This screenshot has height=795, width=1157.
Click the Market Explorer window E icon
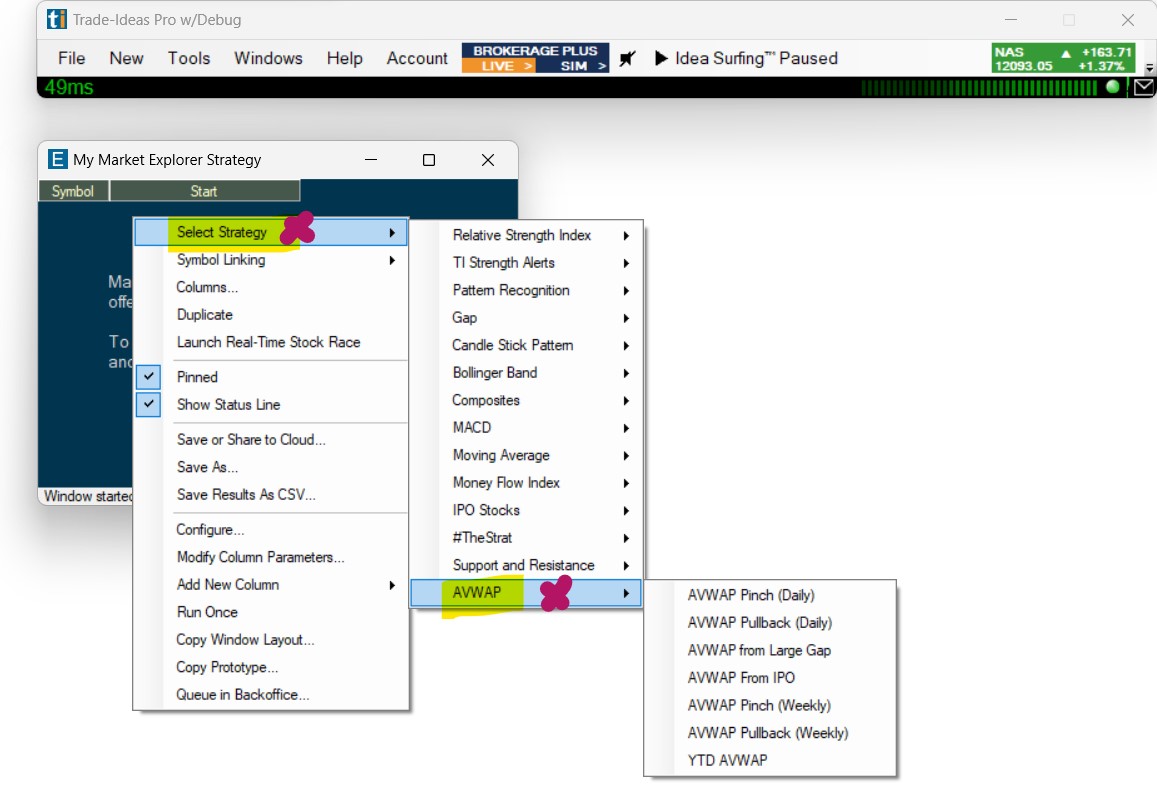tap(58, 160)
